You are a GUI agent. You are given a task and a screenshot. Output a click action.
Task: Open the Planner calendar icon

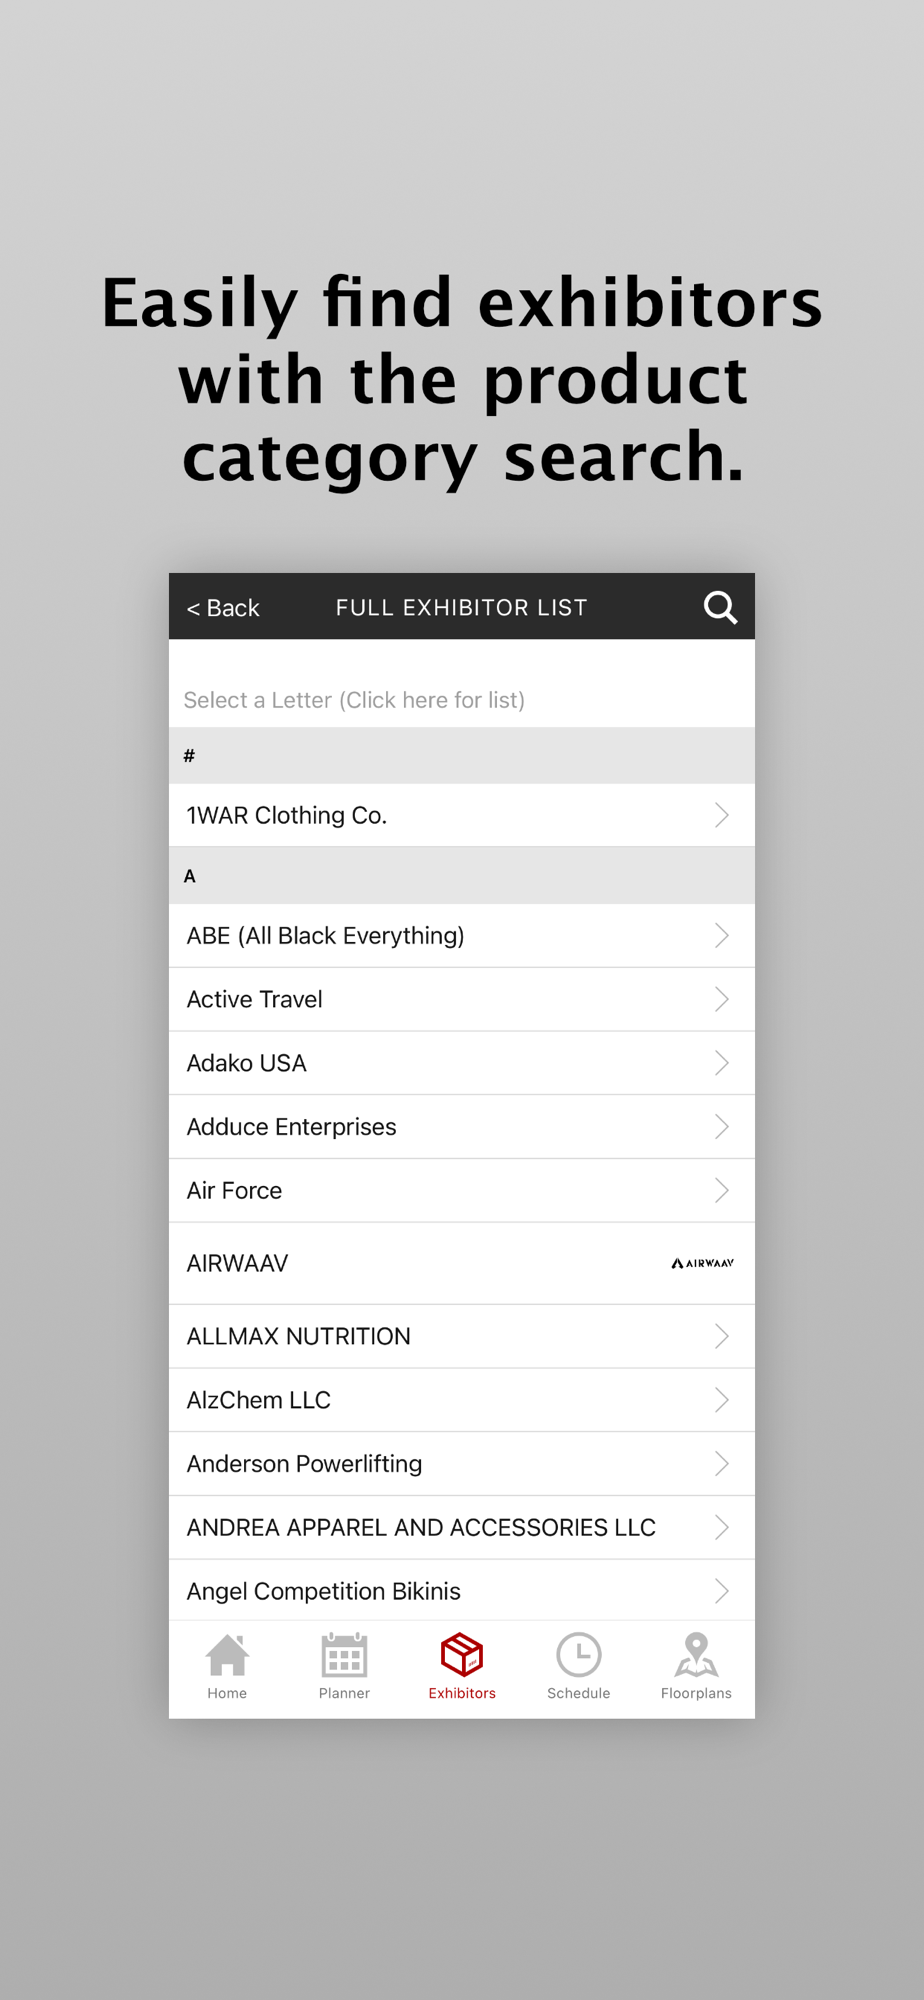pyautogui.click(x=344, y=1655)
